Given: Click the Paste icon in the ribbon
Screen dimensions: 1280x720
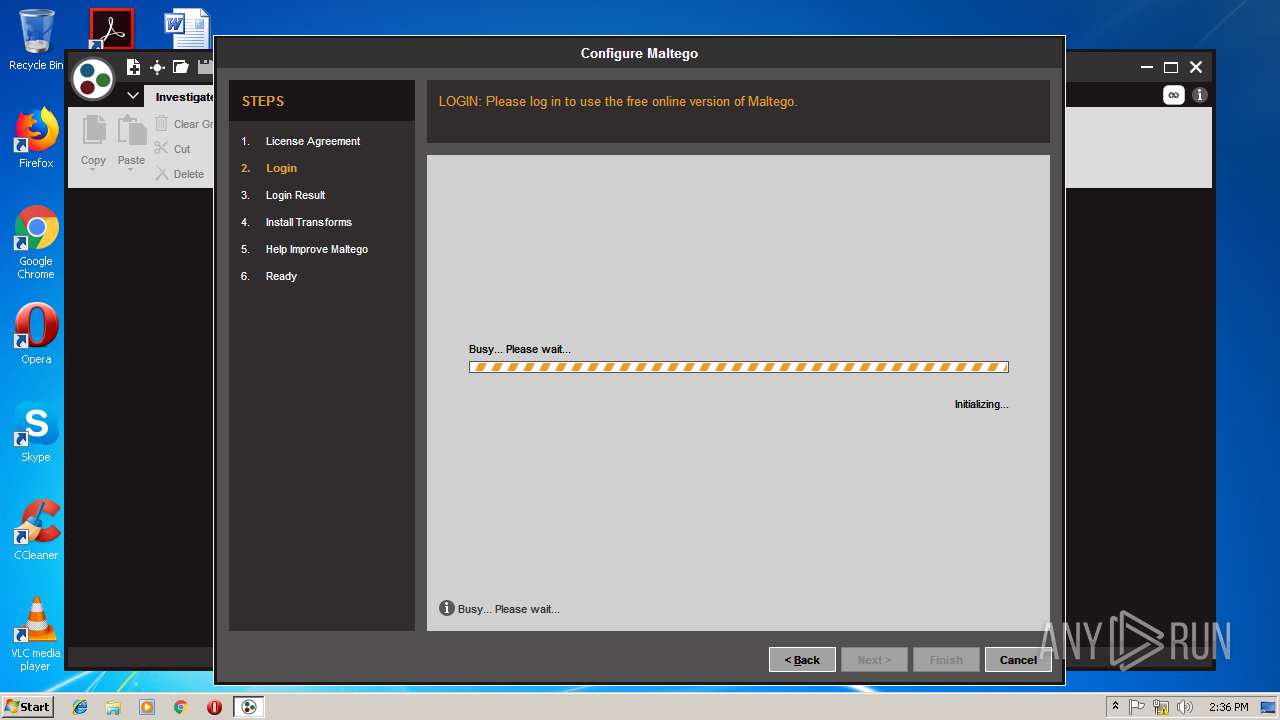Looking at the screenshot, I should pyautogui.click(x=131, y=130).
